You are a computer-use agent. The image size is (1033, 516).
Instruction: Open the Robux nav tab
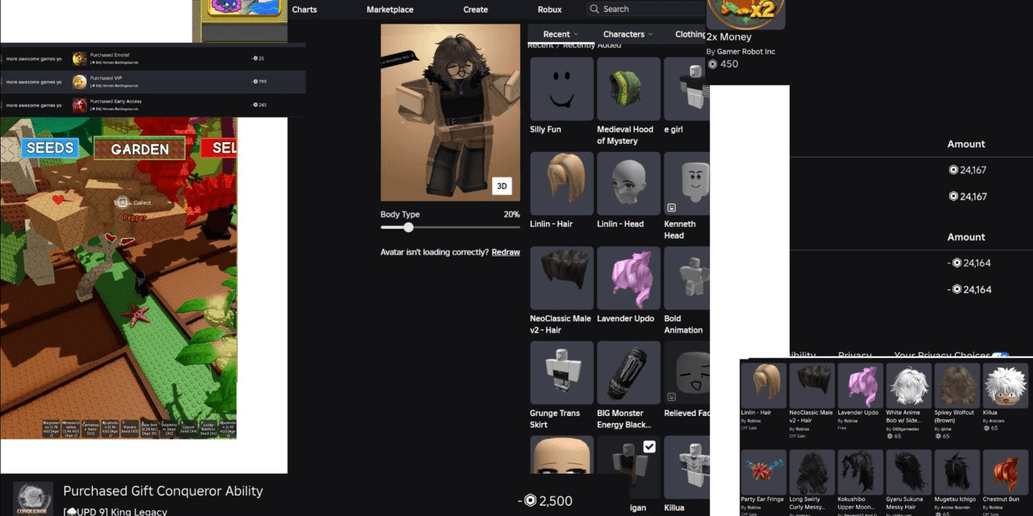point(549,9)
